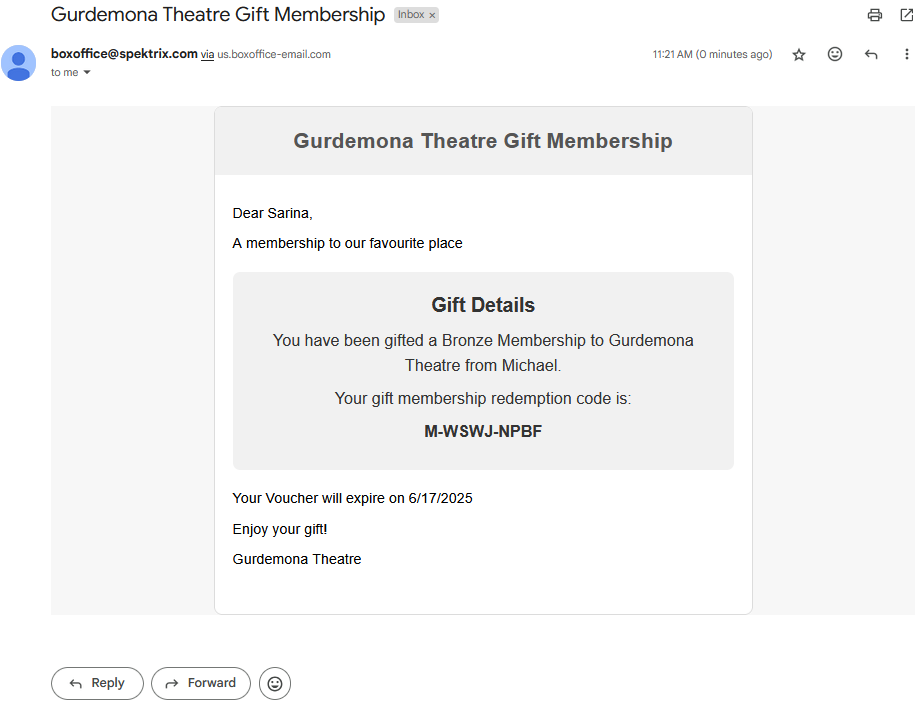Click the email subject title at top
The width and height of the screenshot is (916, 714).
coord(218,15)
